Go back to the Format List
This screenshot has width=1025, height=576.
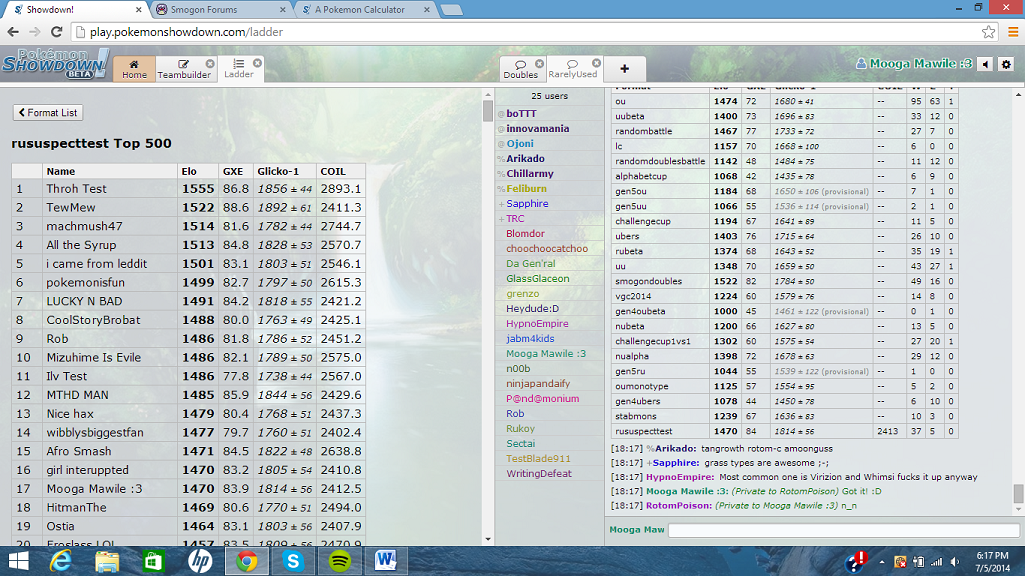coord(47,113)
